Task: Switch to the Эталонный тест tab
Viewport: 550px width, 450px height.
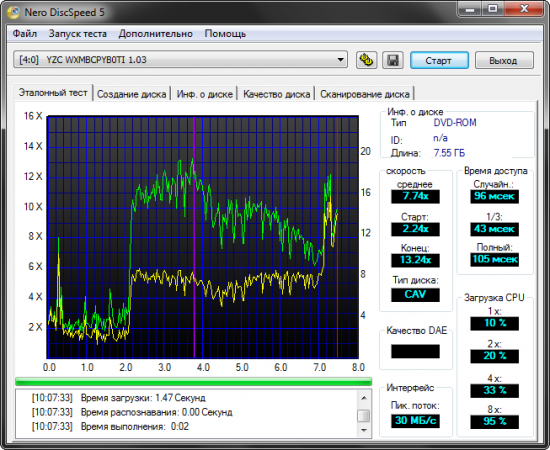Action: tap(53, 93)
